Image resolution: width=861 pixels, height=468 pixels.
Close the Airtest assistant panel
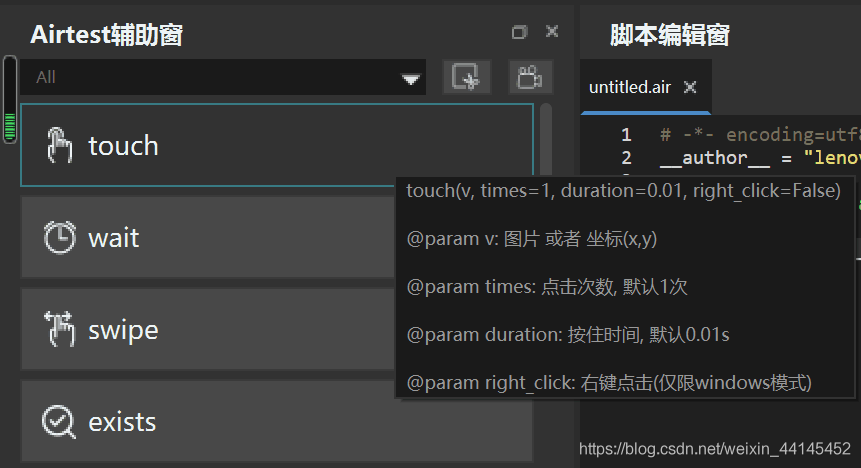[x=552, y=31]
